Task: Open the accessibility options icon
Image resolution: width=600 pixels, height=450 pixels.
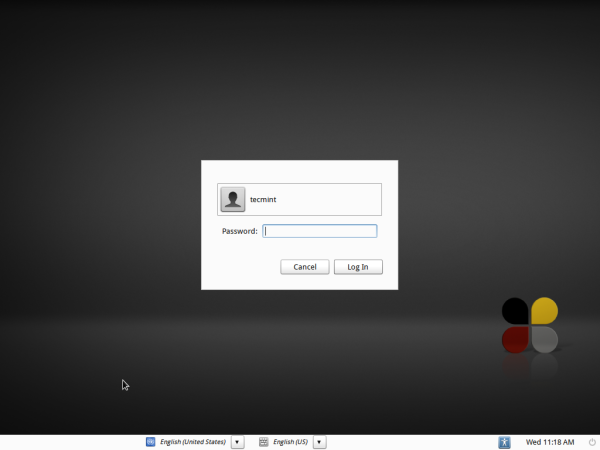Action: click(504, 442)
